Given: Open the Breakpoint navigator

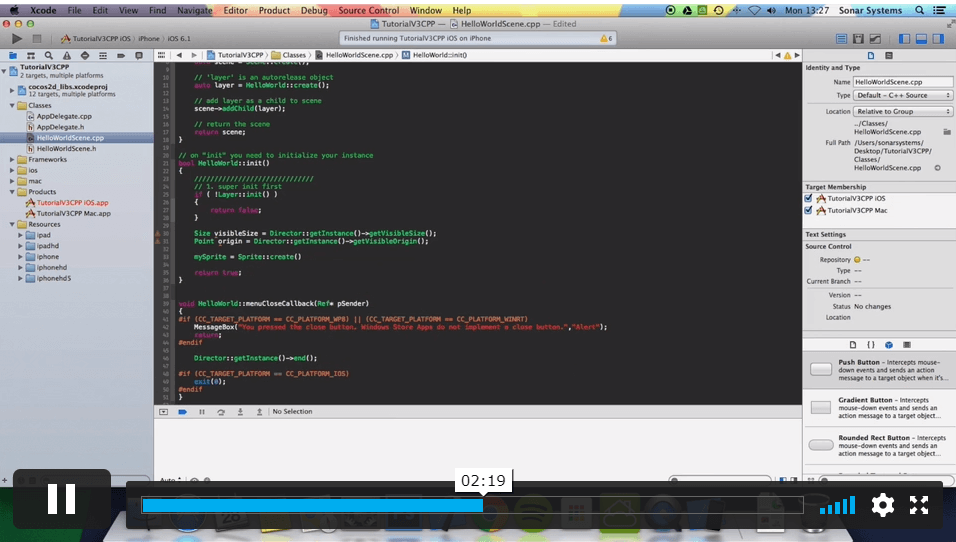Looking at the screenshot, I should pos(121,55).
